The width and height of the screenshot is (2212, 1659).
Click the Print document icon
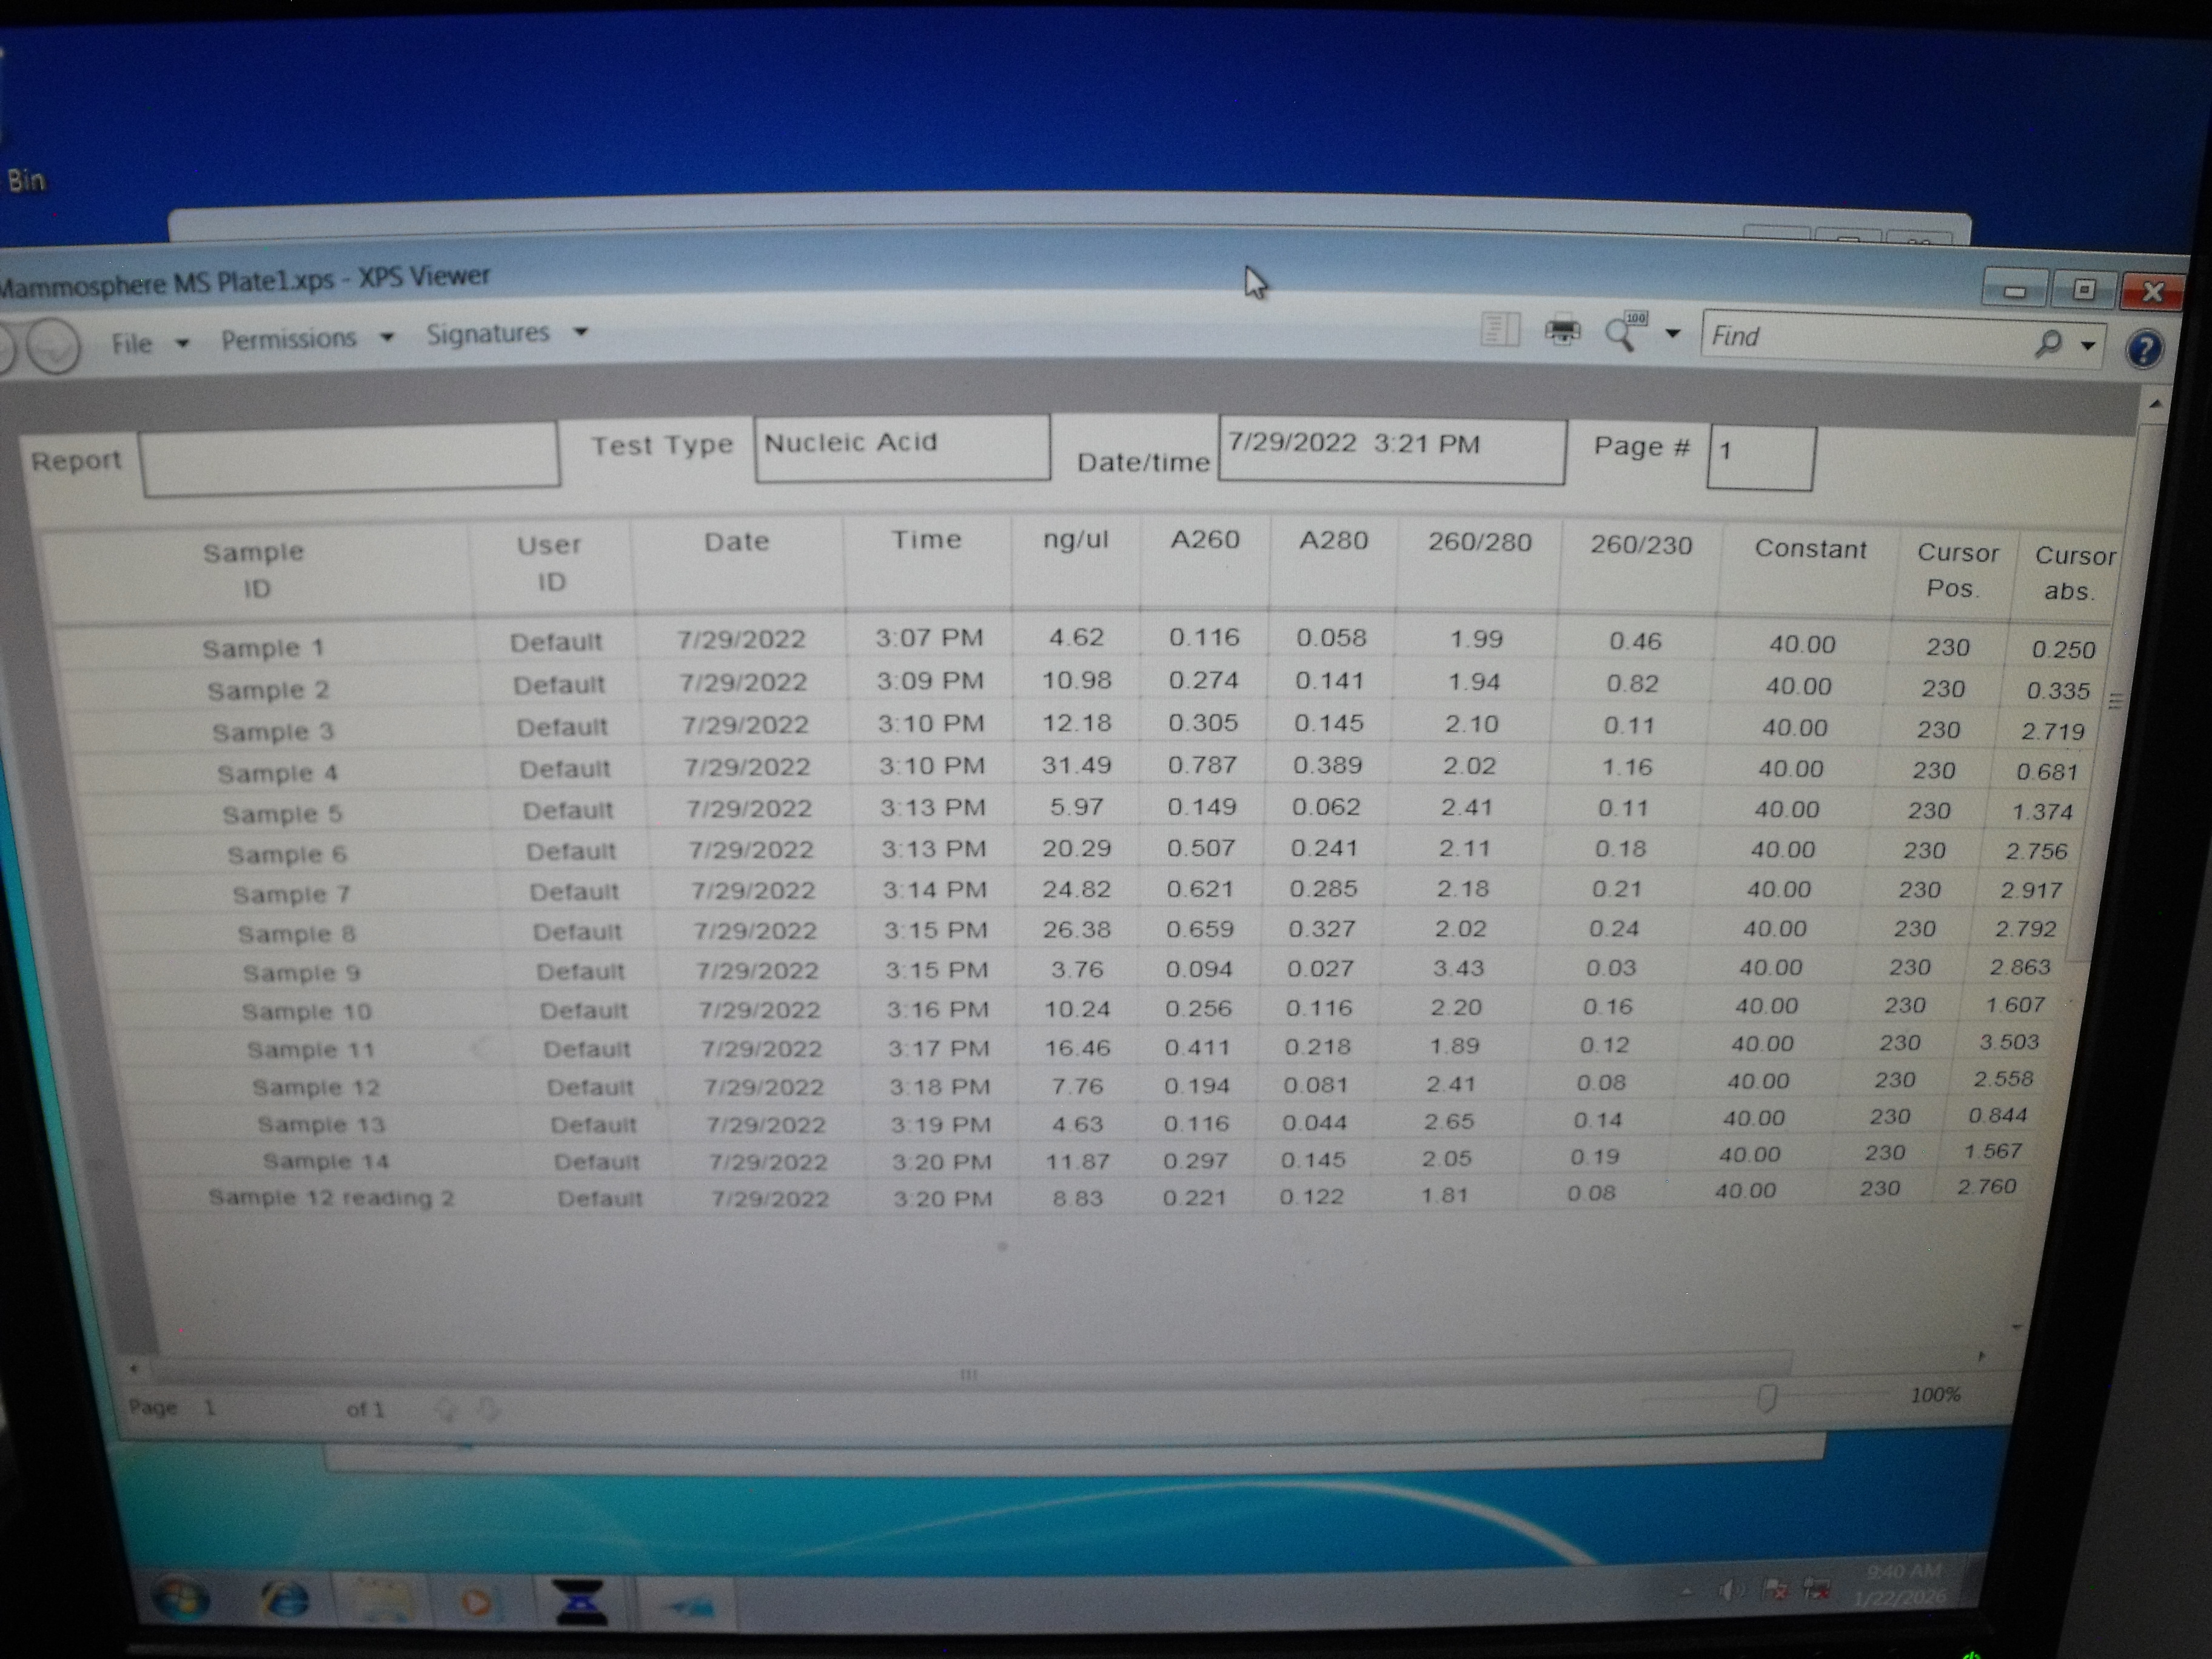(1562, 331)
